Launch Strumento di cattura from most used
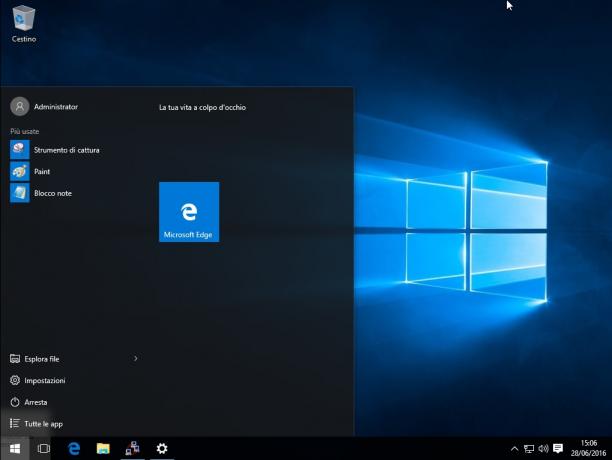Screen dimensions: 612x460 click(72, 150)
